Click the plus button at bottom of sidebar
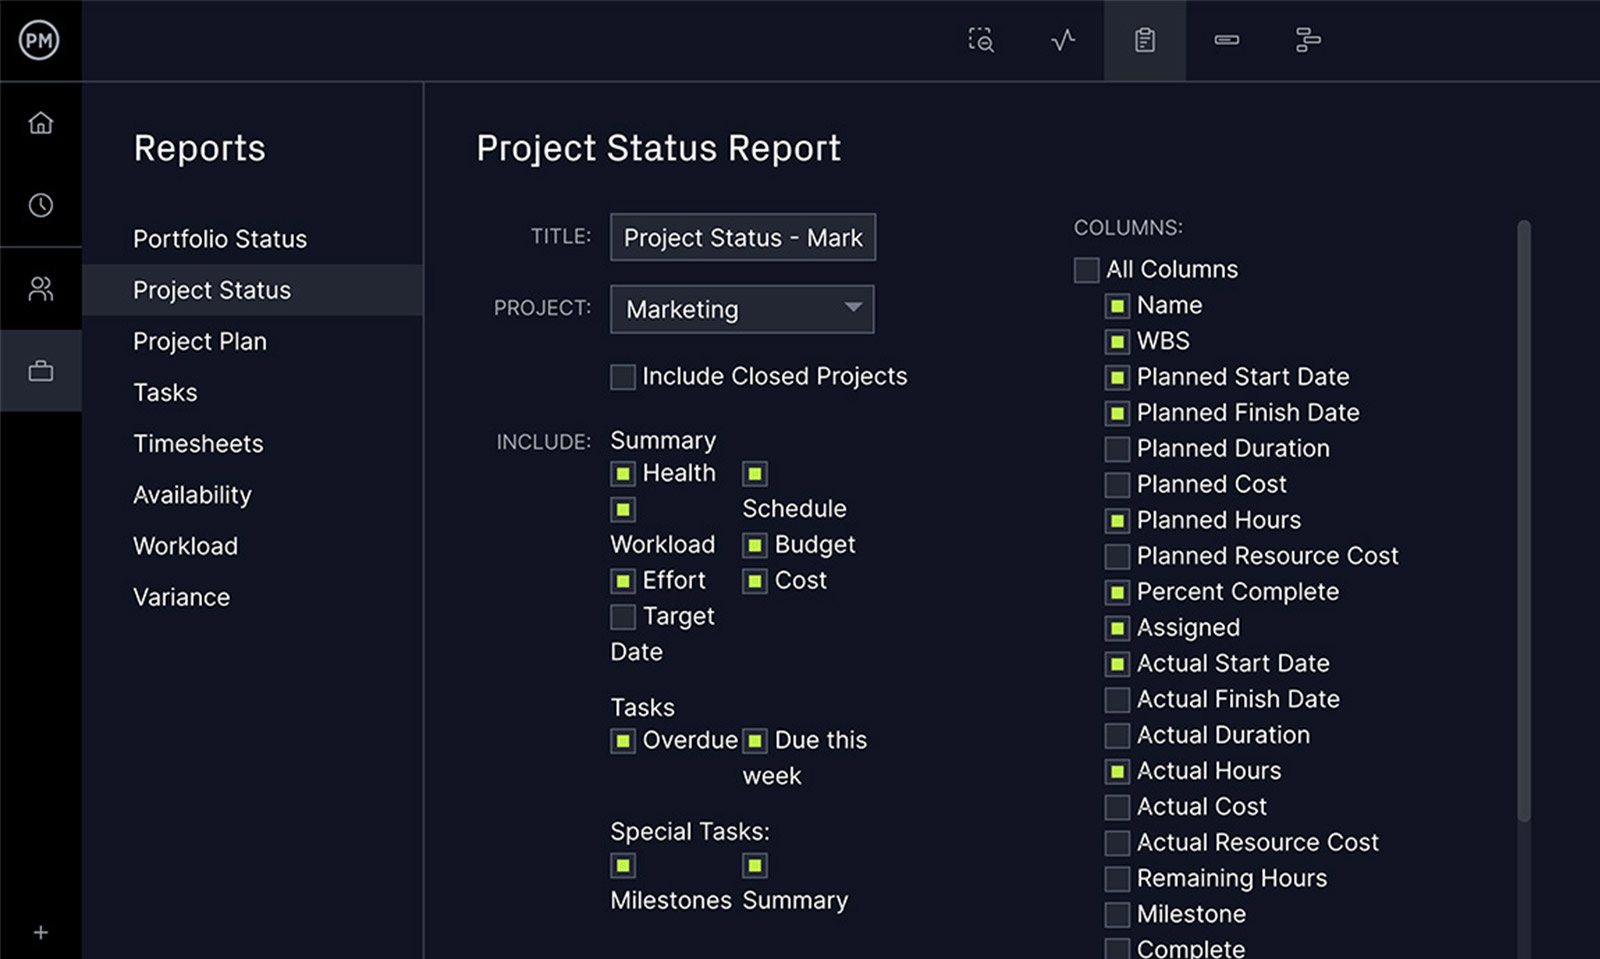 point(40,932)
